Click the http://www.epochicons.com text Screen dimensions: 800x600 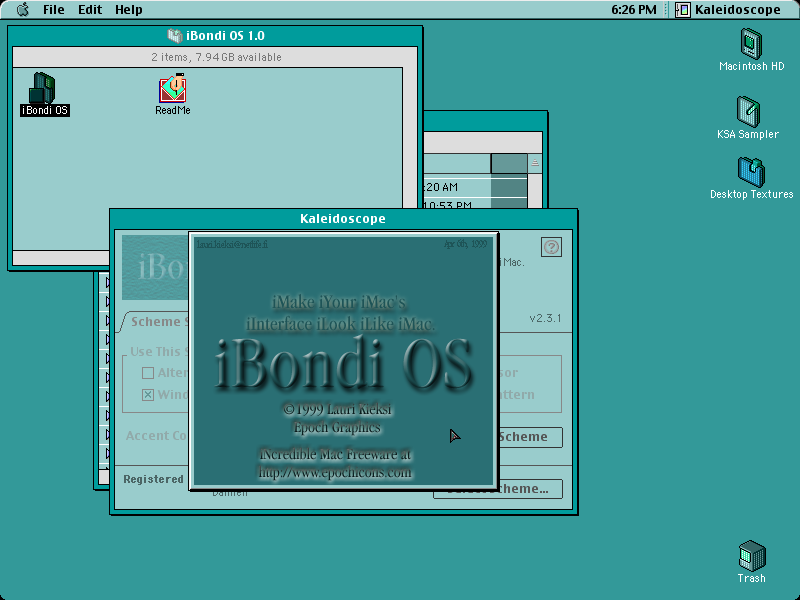[335, 472]
